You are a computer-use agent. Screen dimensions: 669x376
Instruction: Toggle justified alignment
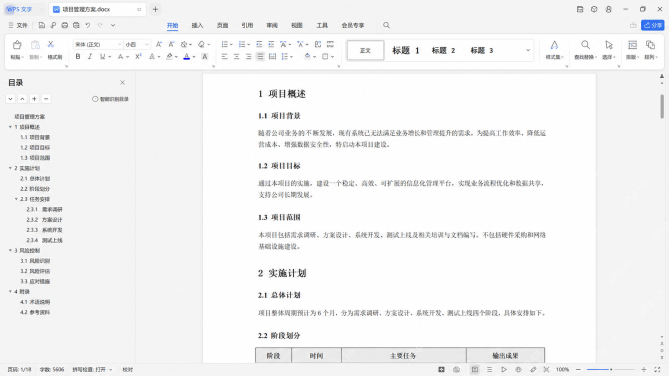point(260,57)
